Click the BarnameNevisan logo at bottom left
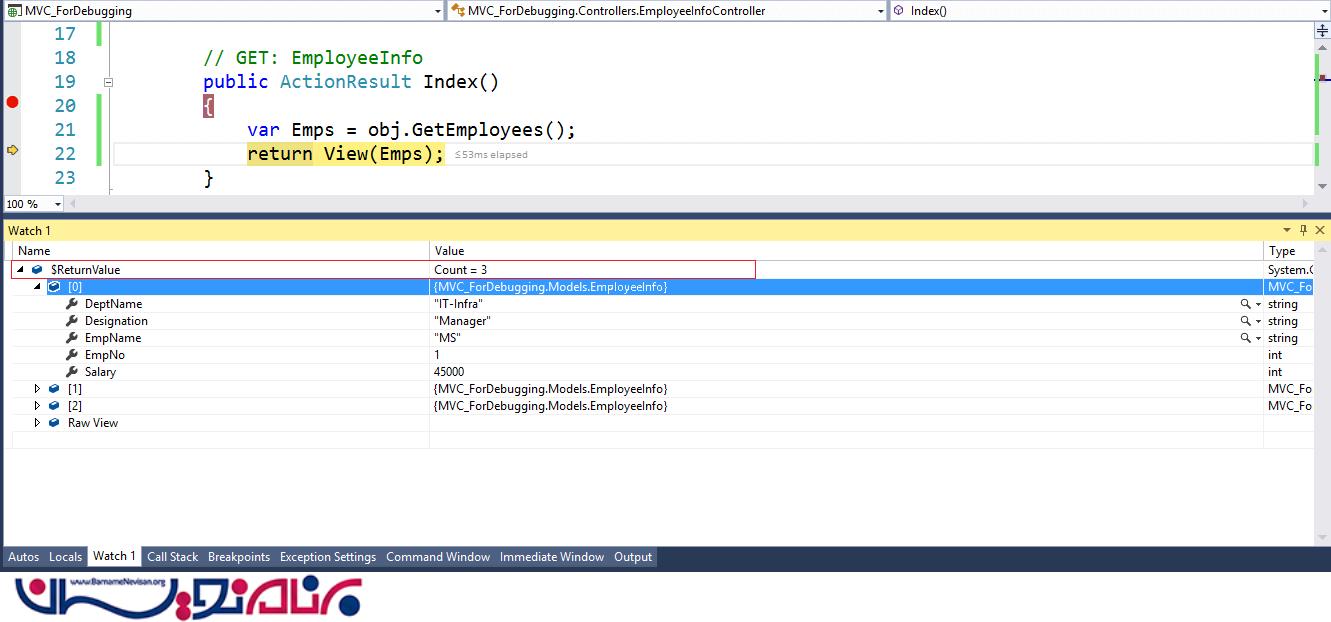The width and height of the screenshot is (1331, 622). coord(188,596)
